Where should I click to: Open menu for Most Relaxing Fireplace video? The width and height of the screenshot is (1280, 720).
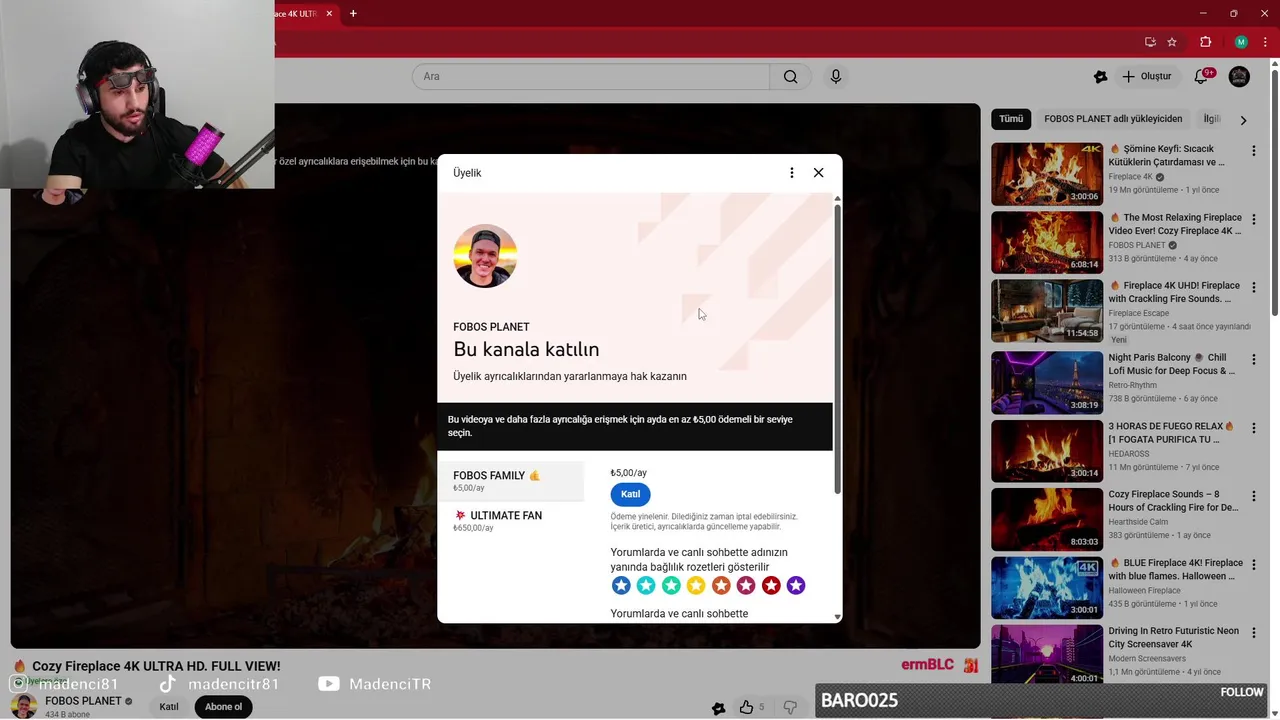click(x=1254, y=219)
